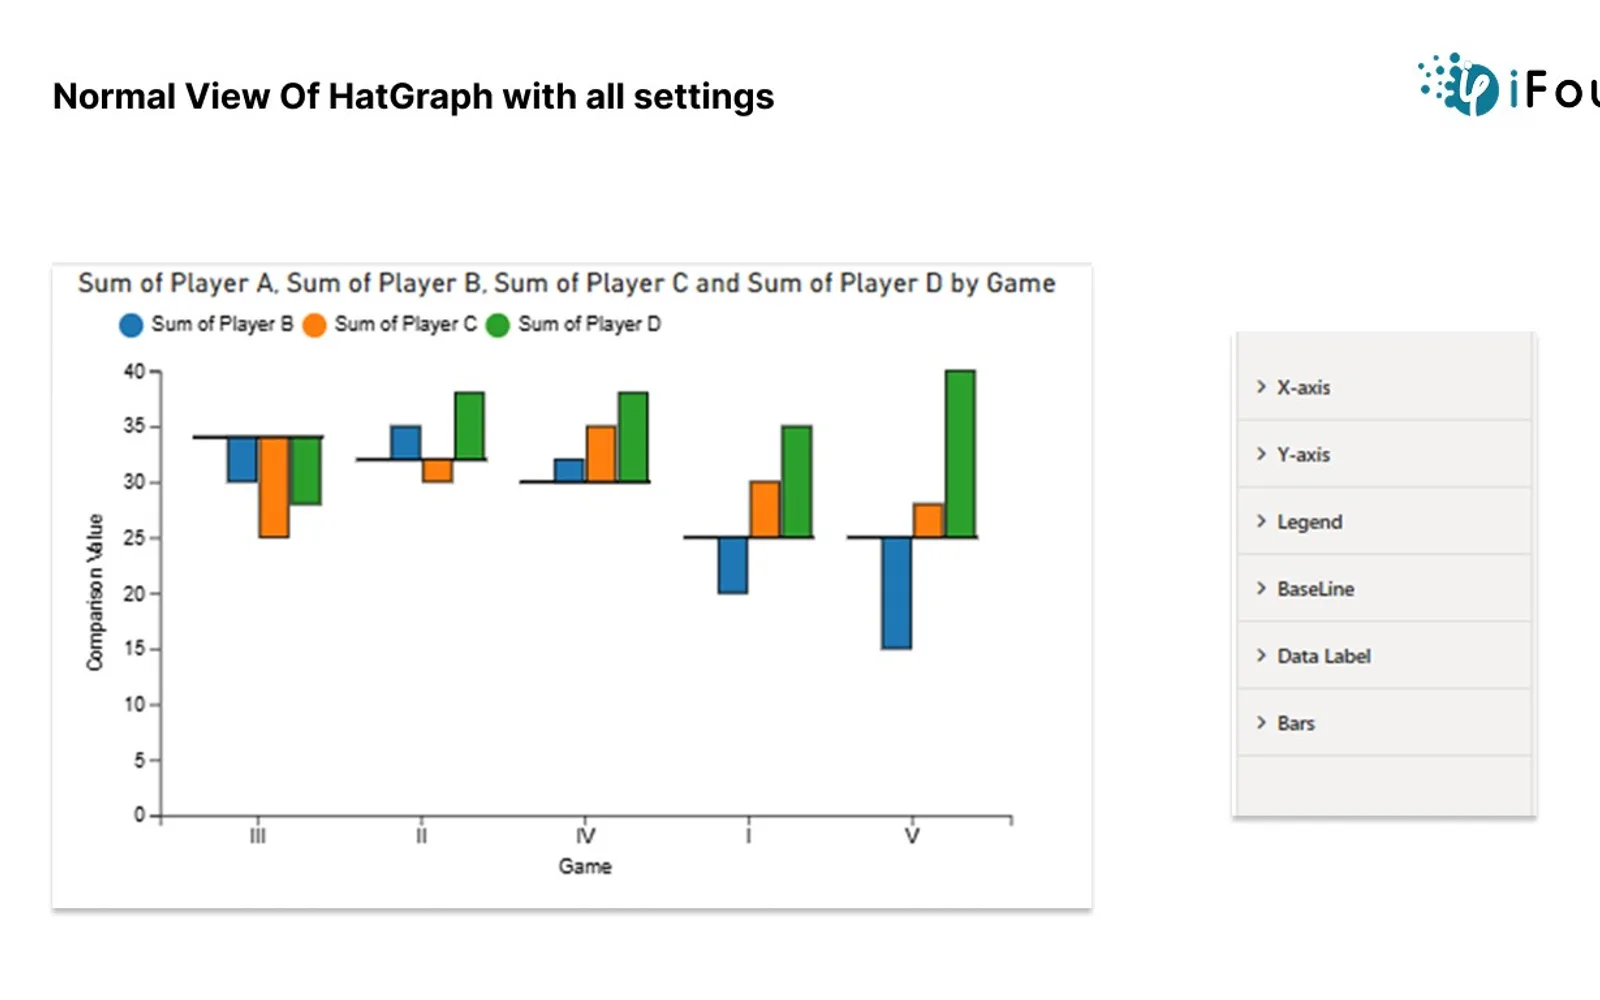
Task: Expand the Y-axis settings section
Action: point(1384,454)
